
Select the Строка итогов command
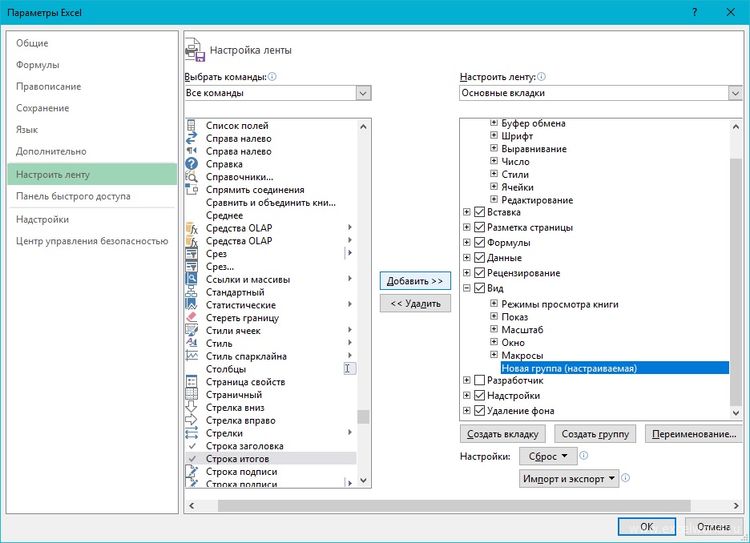[271, 459]
